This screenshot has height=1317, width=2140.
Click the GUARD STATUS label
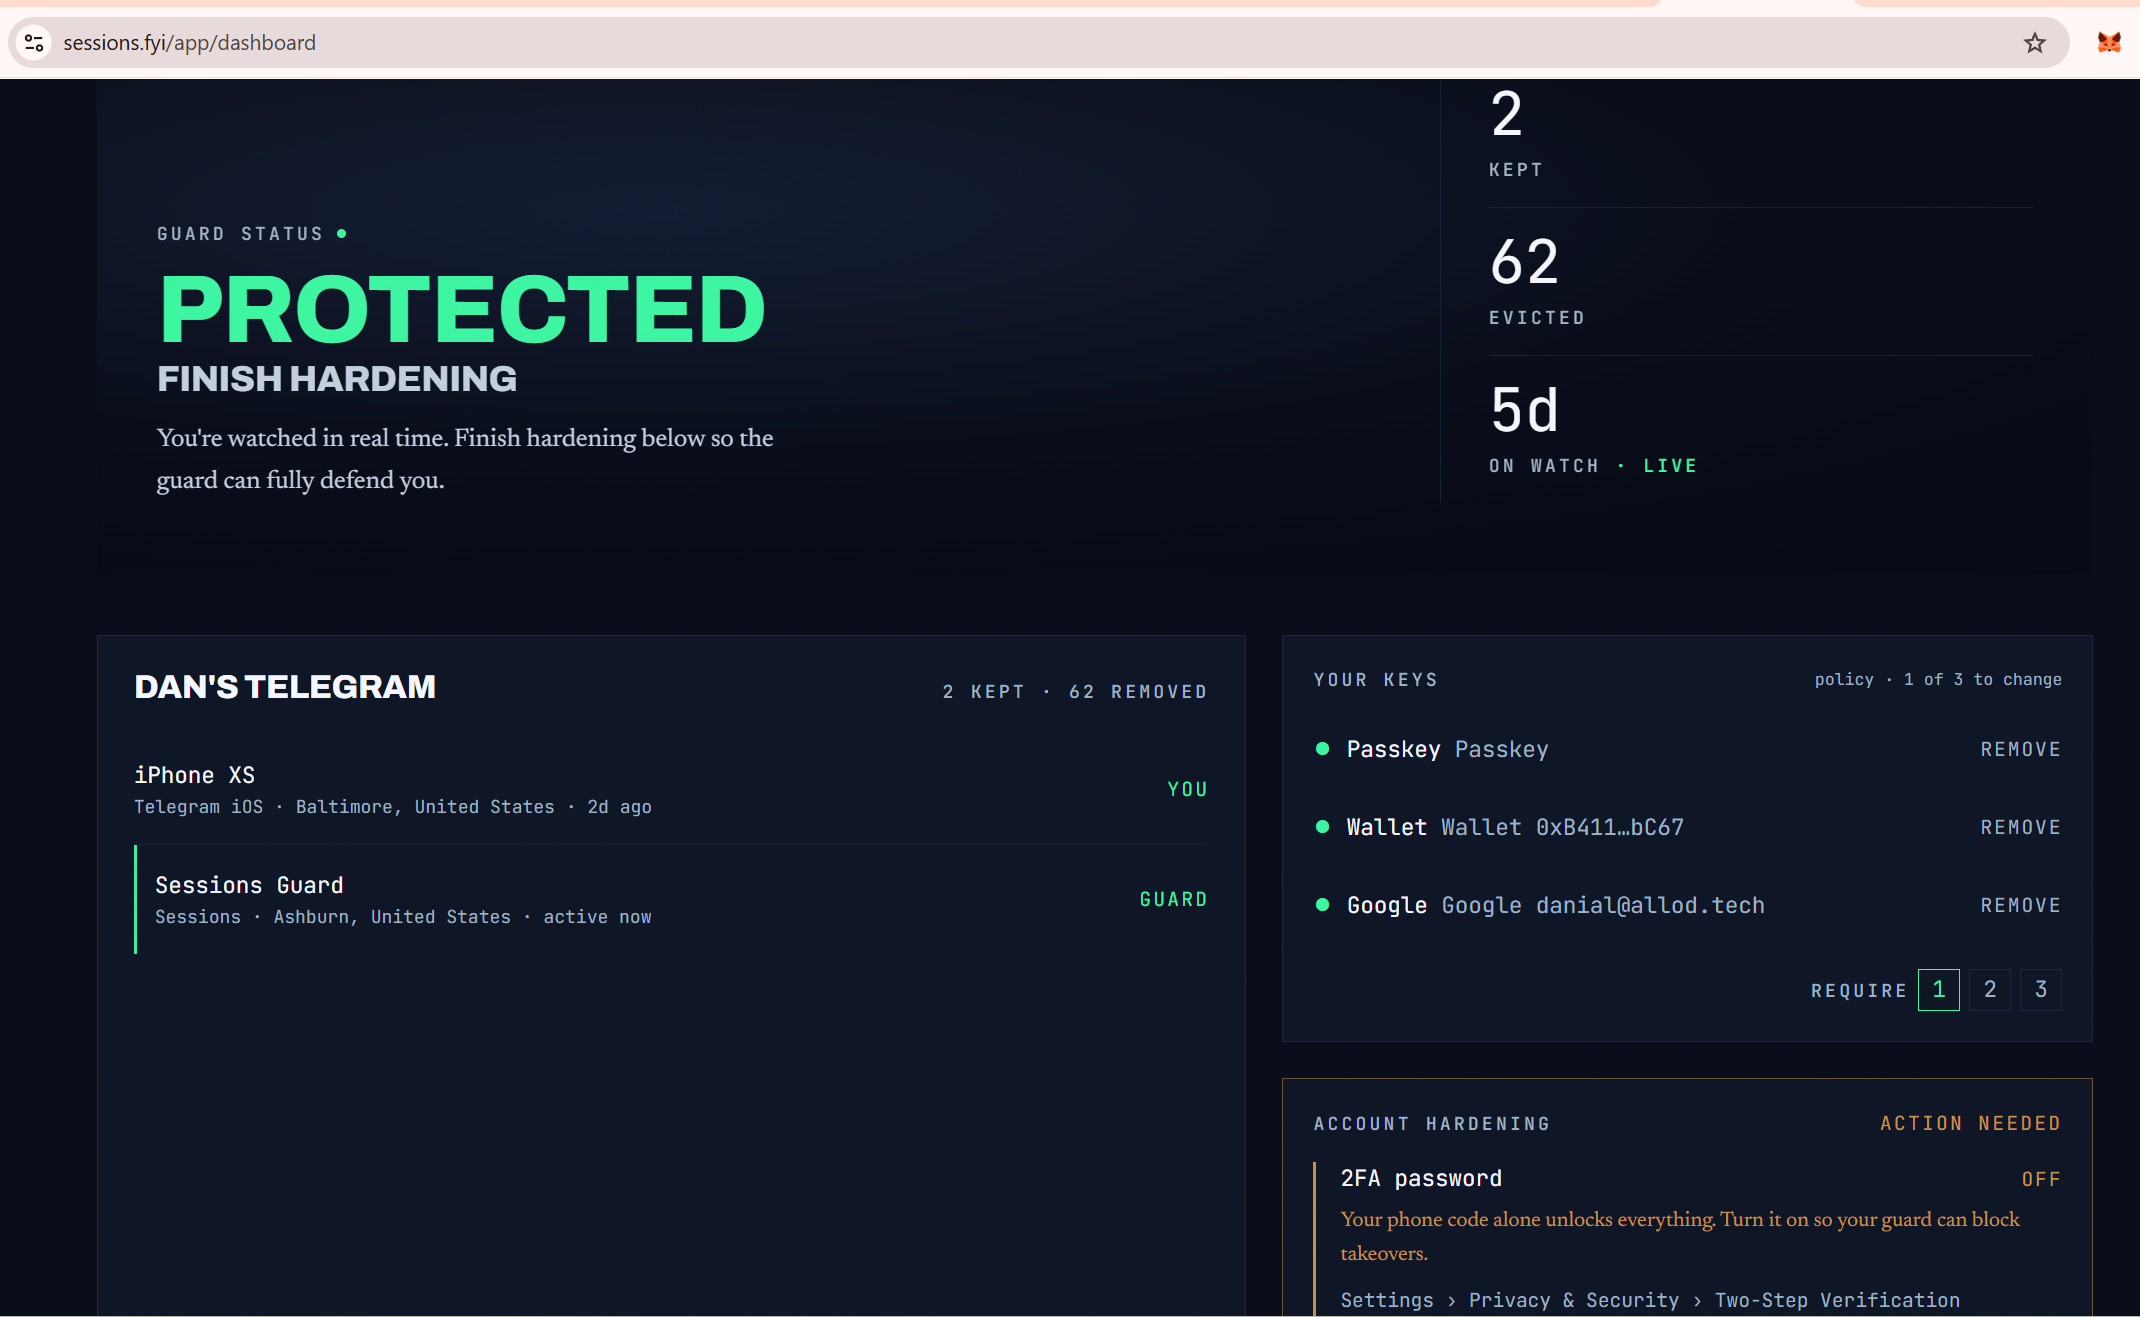pos(240,234)
